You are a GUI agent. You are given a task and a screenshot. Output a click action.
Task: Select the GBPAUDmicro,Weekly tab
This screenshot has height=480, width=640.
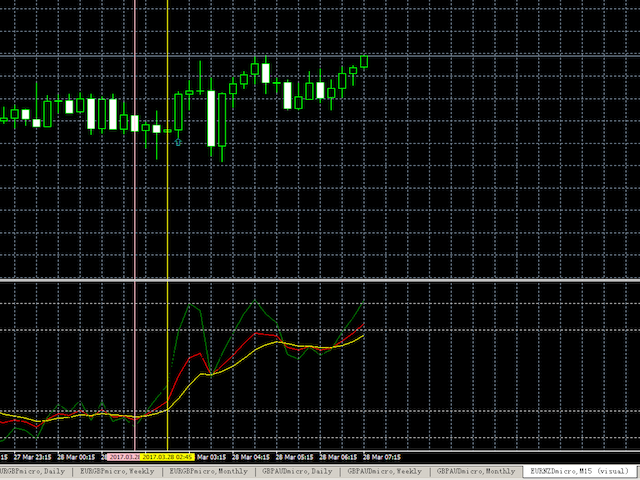385,470
